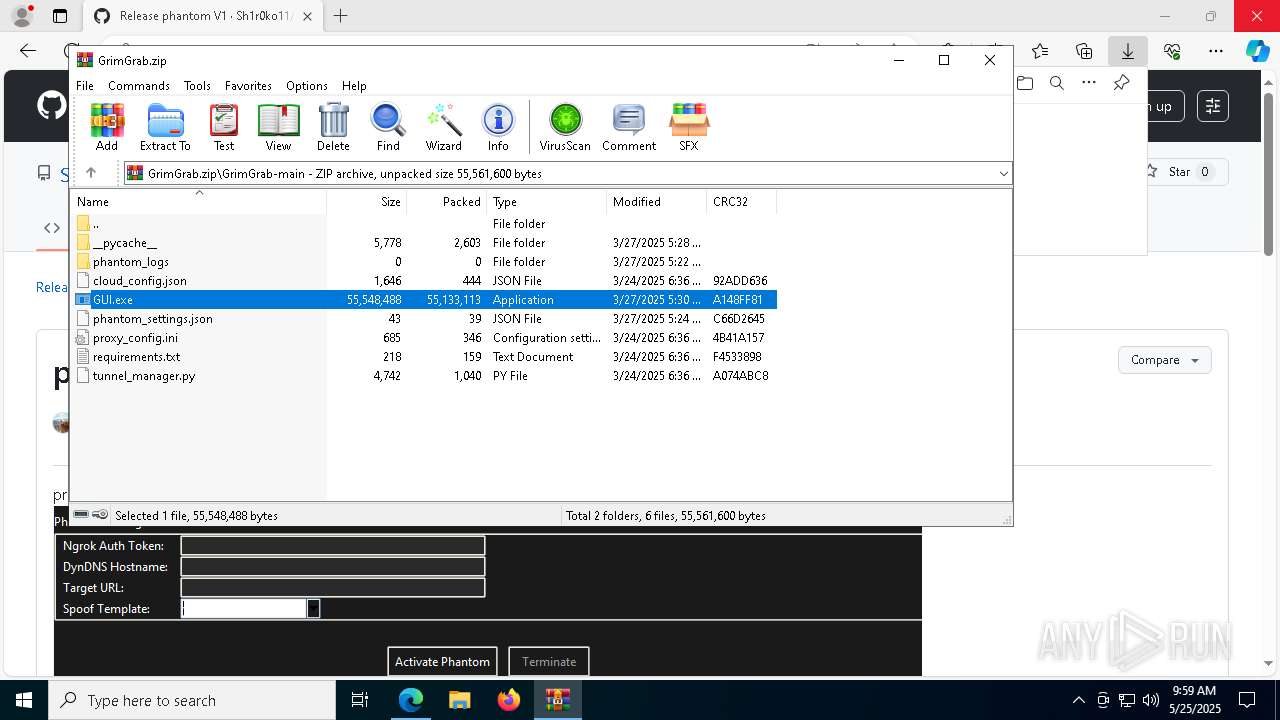Image resolution: width=1280 pixels, height=720 pixels.
Task: Open the Options menu
Action: [307, 86]
